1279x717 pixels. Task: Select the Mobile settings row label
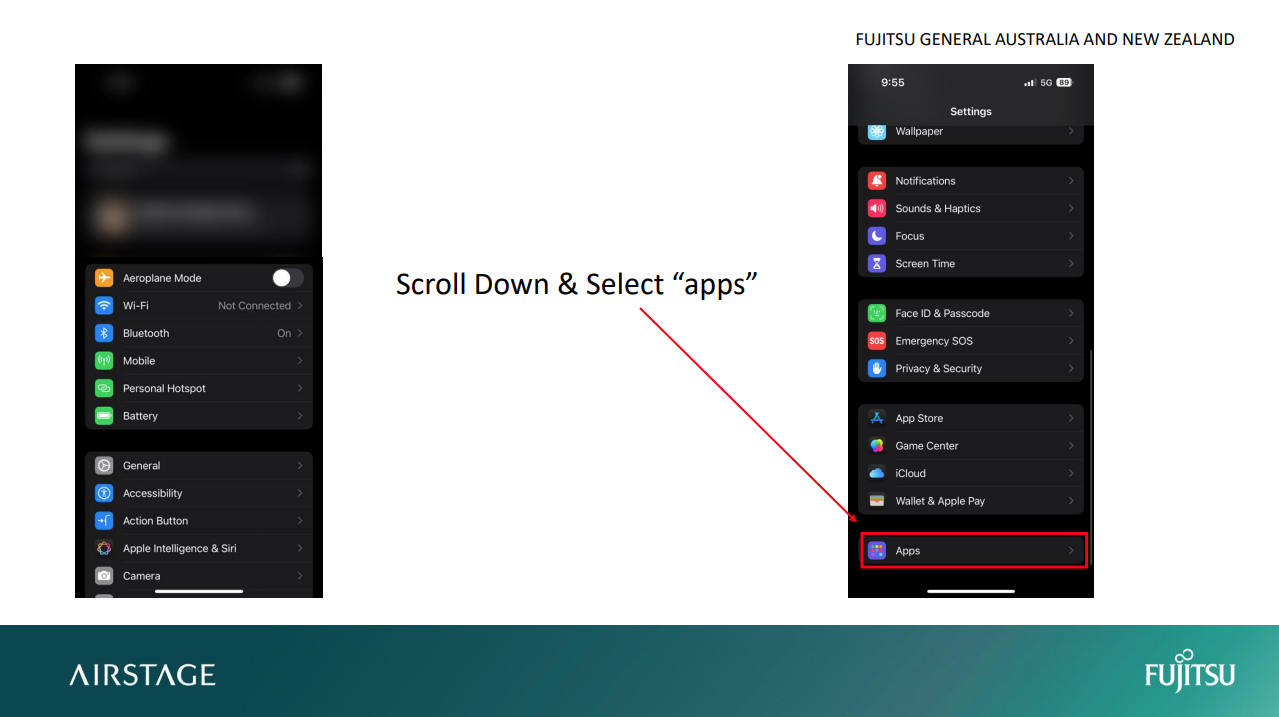139,361
